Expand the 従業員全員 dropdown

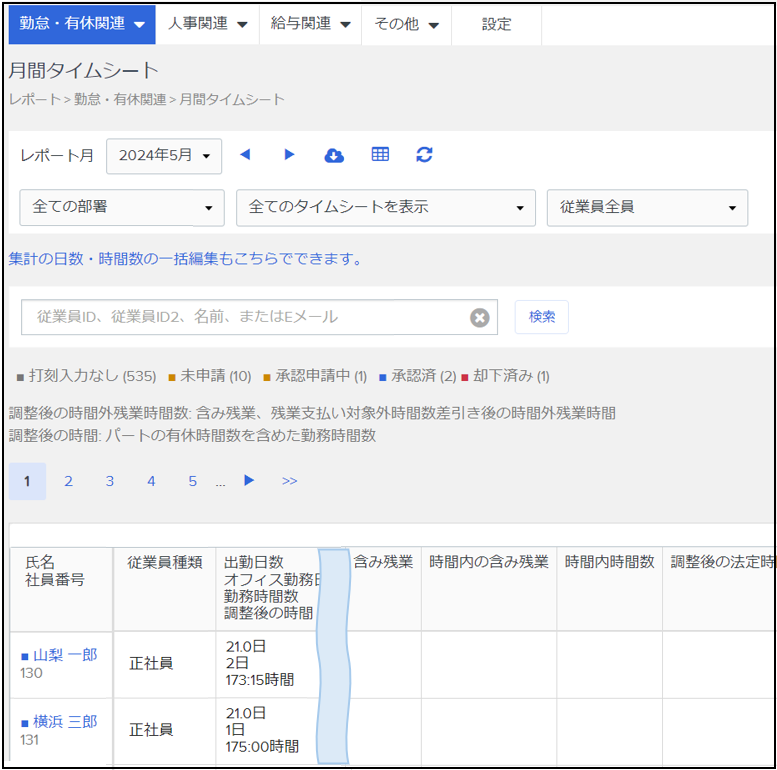click(x=647, y=208)
